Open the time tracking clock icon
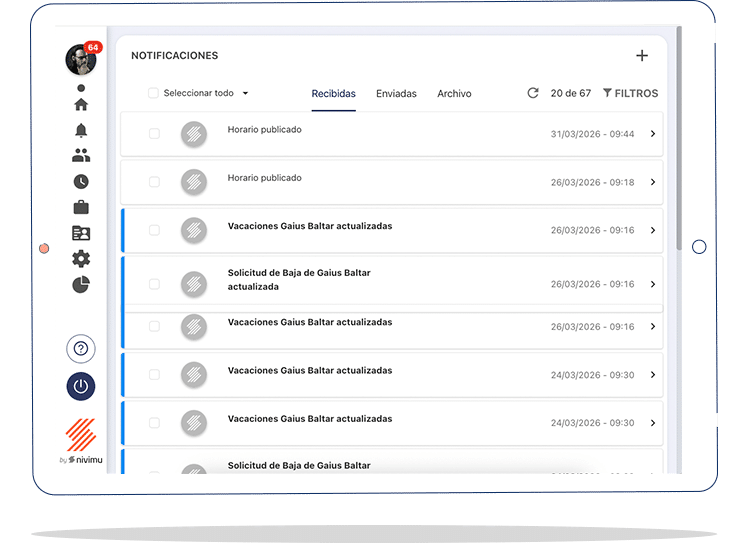Image resolution: width=750 pixels, height=543 pixels. (81, 181)
